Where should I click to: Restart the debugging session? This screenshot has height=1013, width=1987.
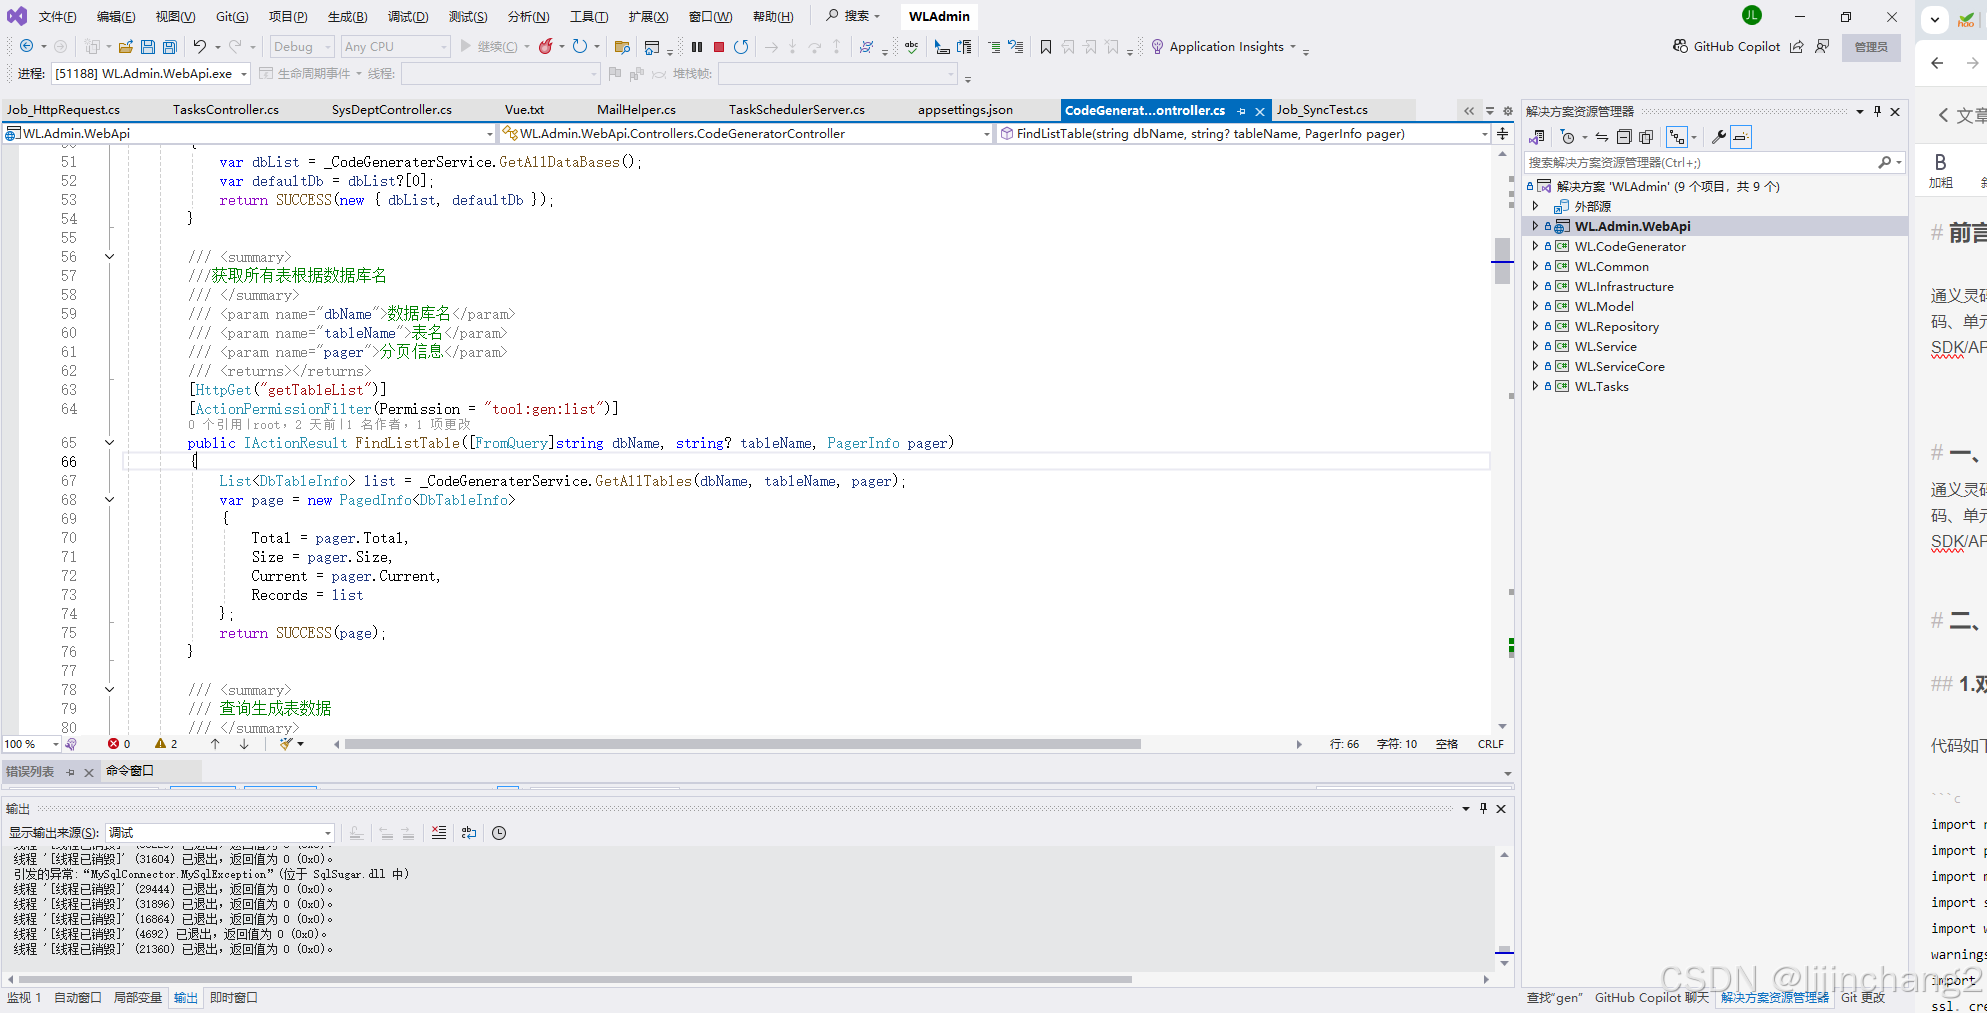coord(741,47)
